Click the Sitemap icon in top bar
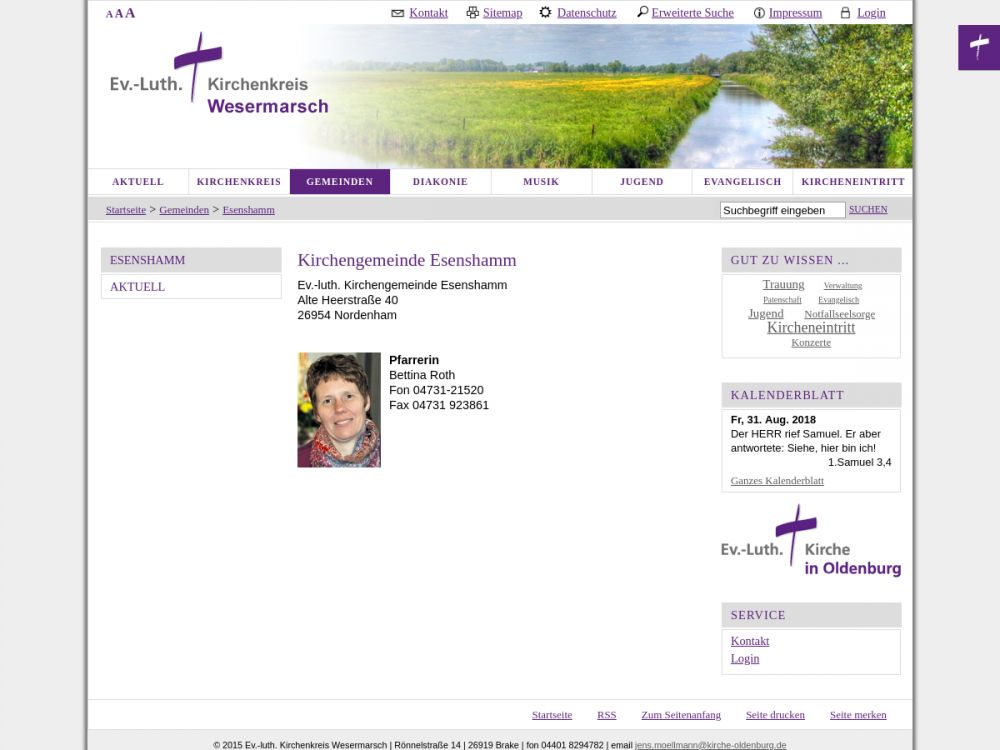Image resolution: width=1000 pixels, height=750 pixels. (x=473, y=13)
